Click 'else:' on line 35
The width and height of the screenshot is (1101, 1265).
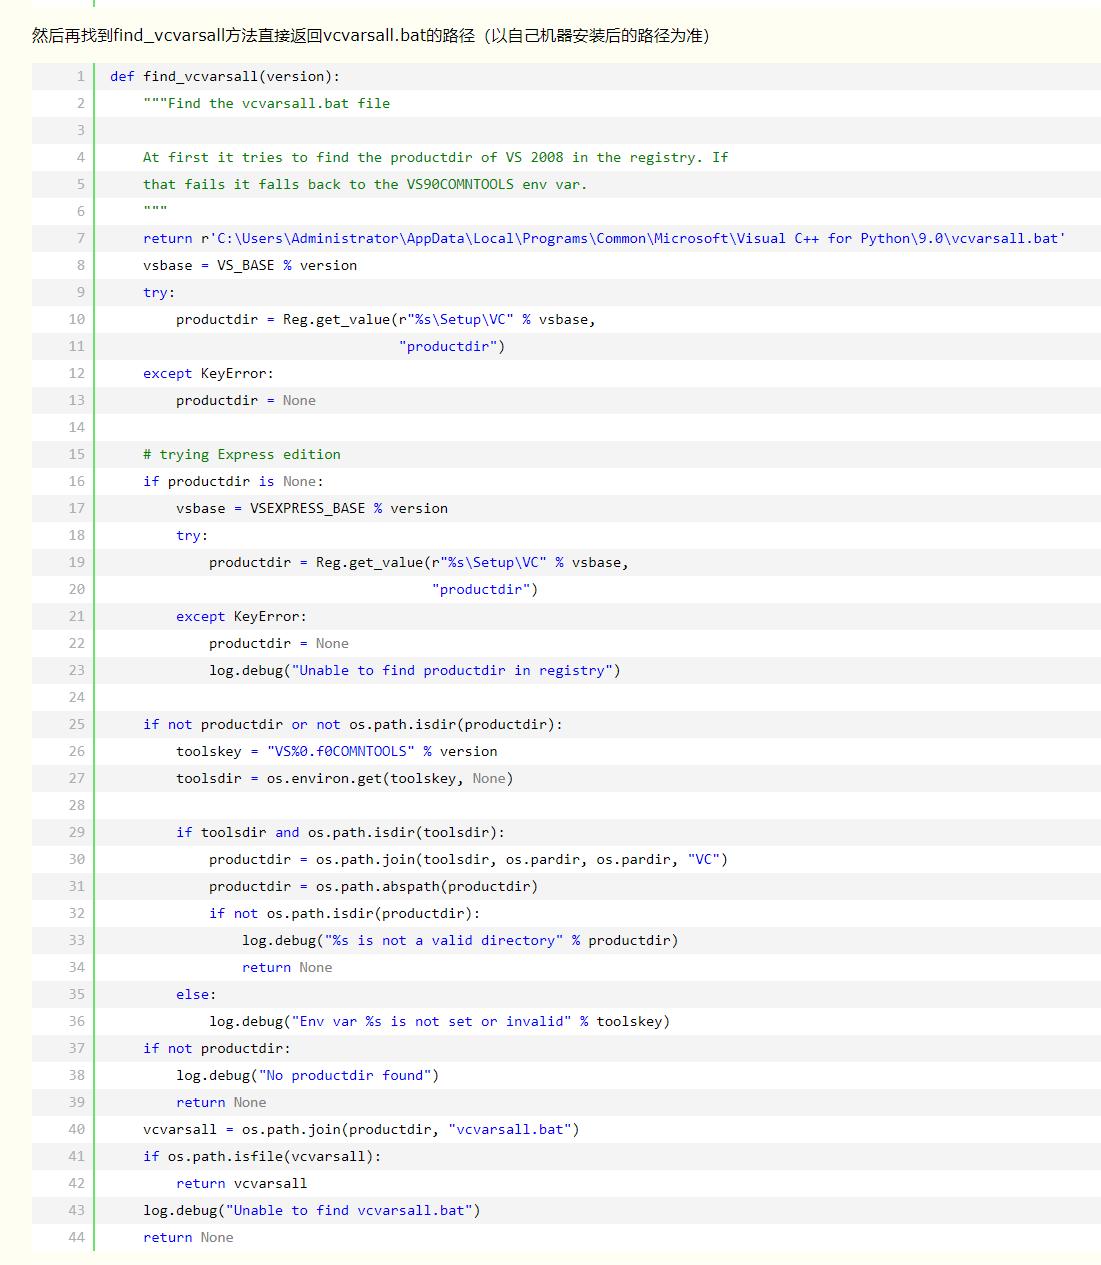[x=196, y=994]
